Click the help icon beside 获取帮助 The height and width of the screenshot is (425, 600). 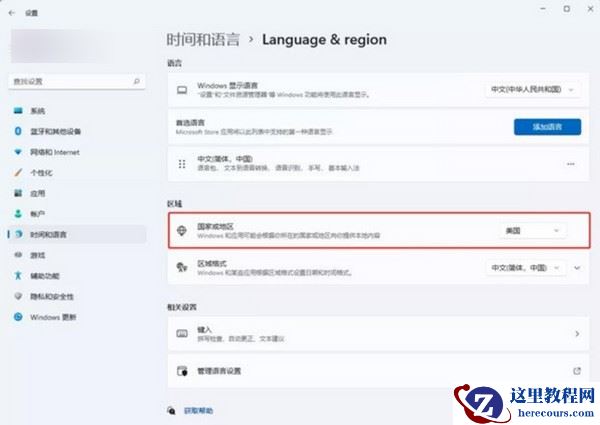tap(171, 411)
